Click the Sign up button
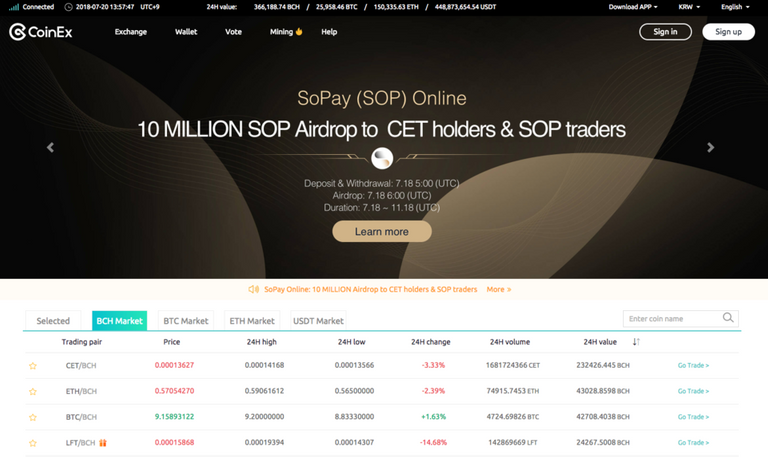This screenshot has width=768, height=457. tap(728, 32)
